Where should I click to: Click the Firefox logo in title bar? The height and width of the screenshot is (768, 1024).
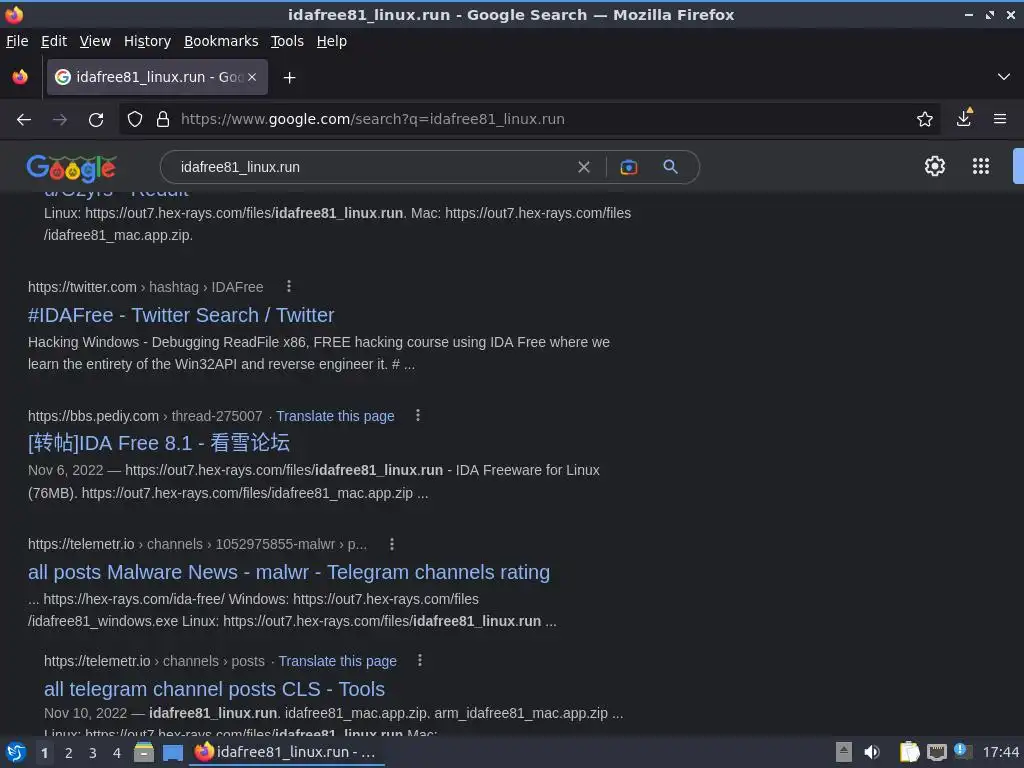pyautogui.click(x=14, y=14)
